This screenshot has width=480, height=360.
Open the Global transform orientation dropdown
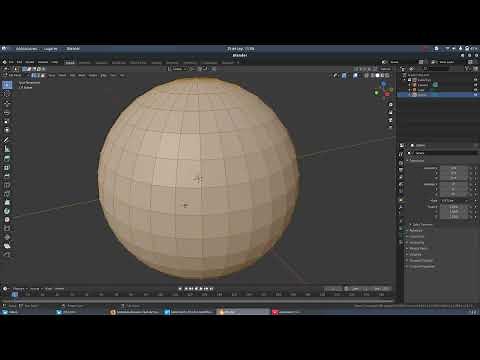pyautogui.click(x=178, y=69)
